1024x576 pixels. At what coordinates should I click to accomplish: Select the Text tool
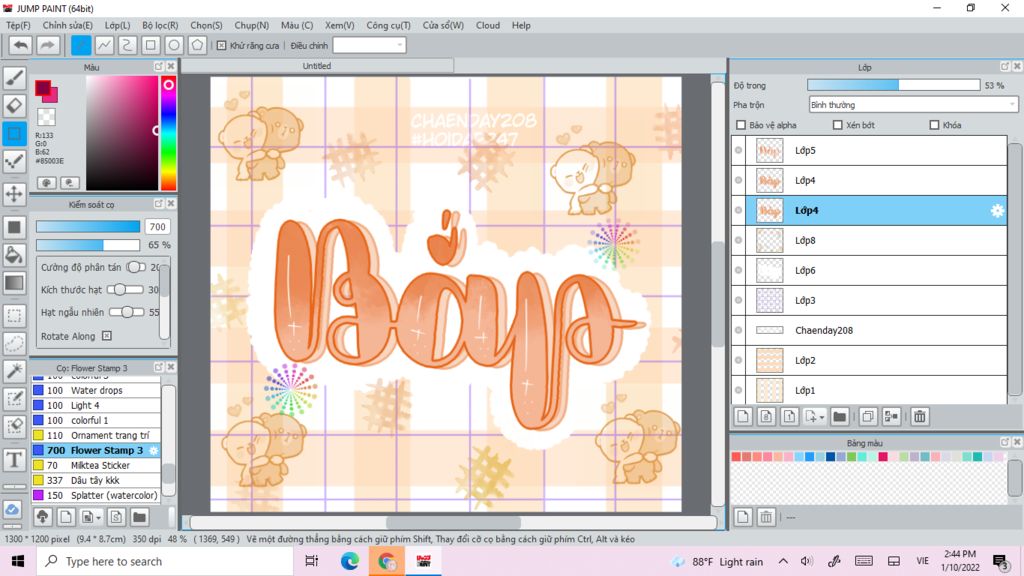click(14, 460)
